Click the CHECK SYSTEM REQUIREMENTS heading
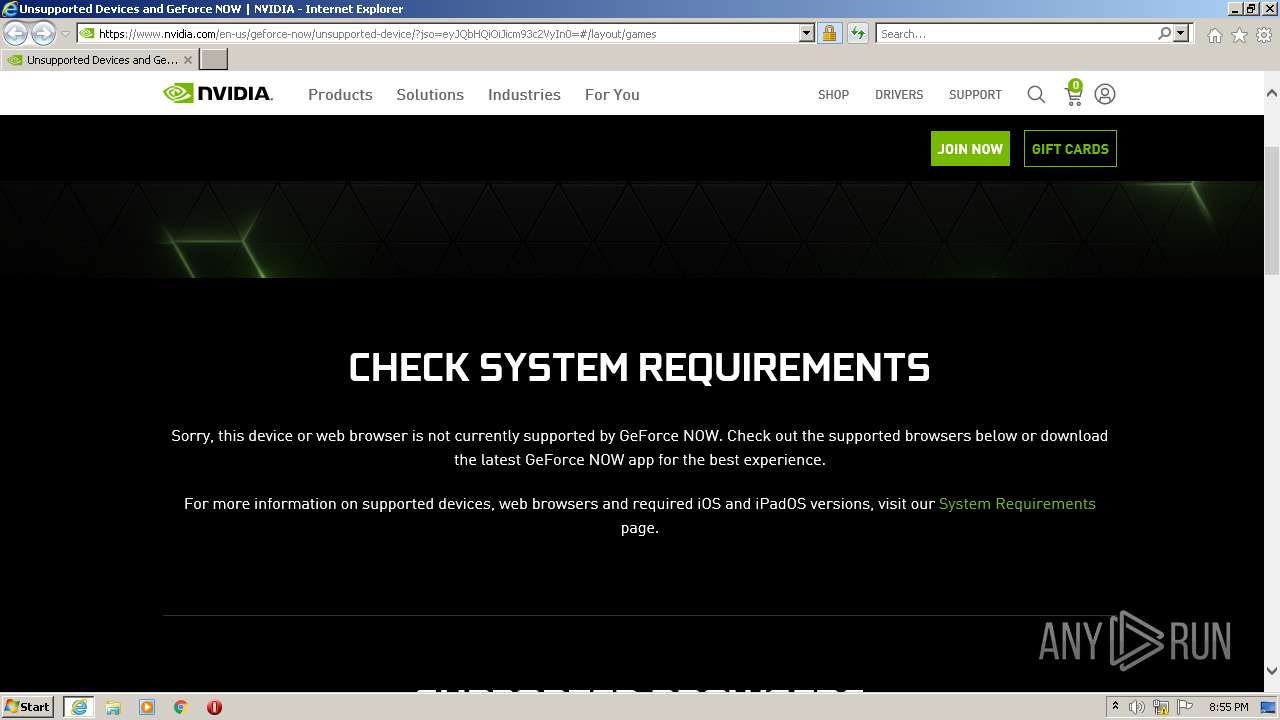This screenshot has width=1280, height=720. (639, 368)
